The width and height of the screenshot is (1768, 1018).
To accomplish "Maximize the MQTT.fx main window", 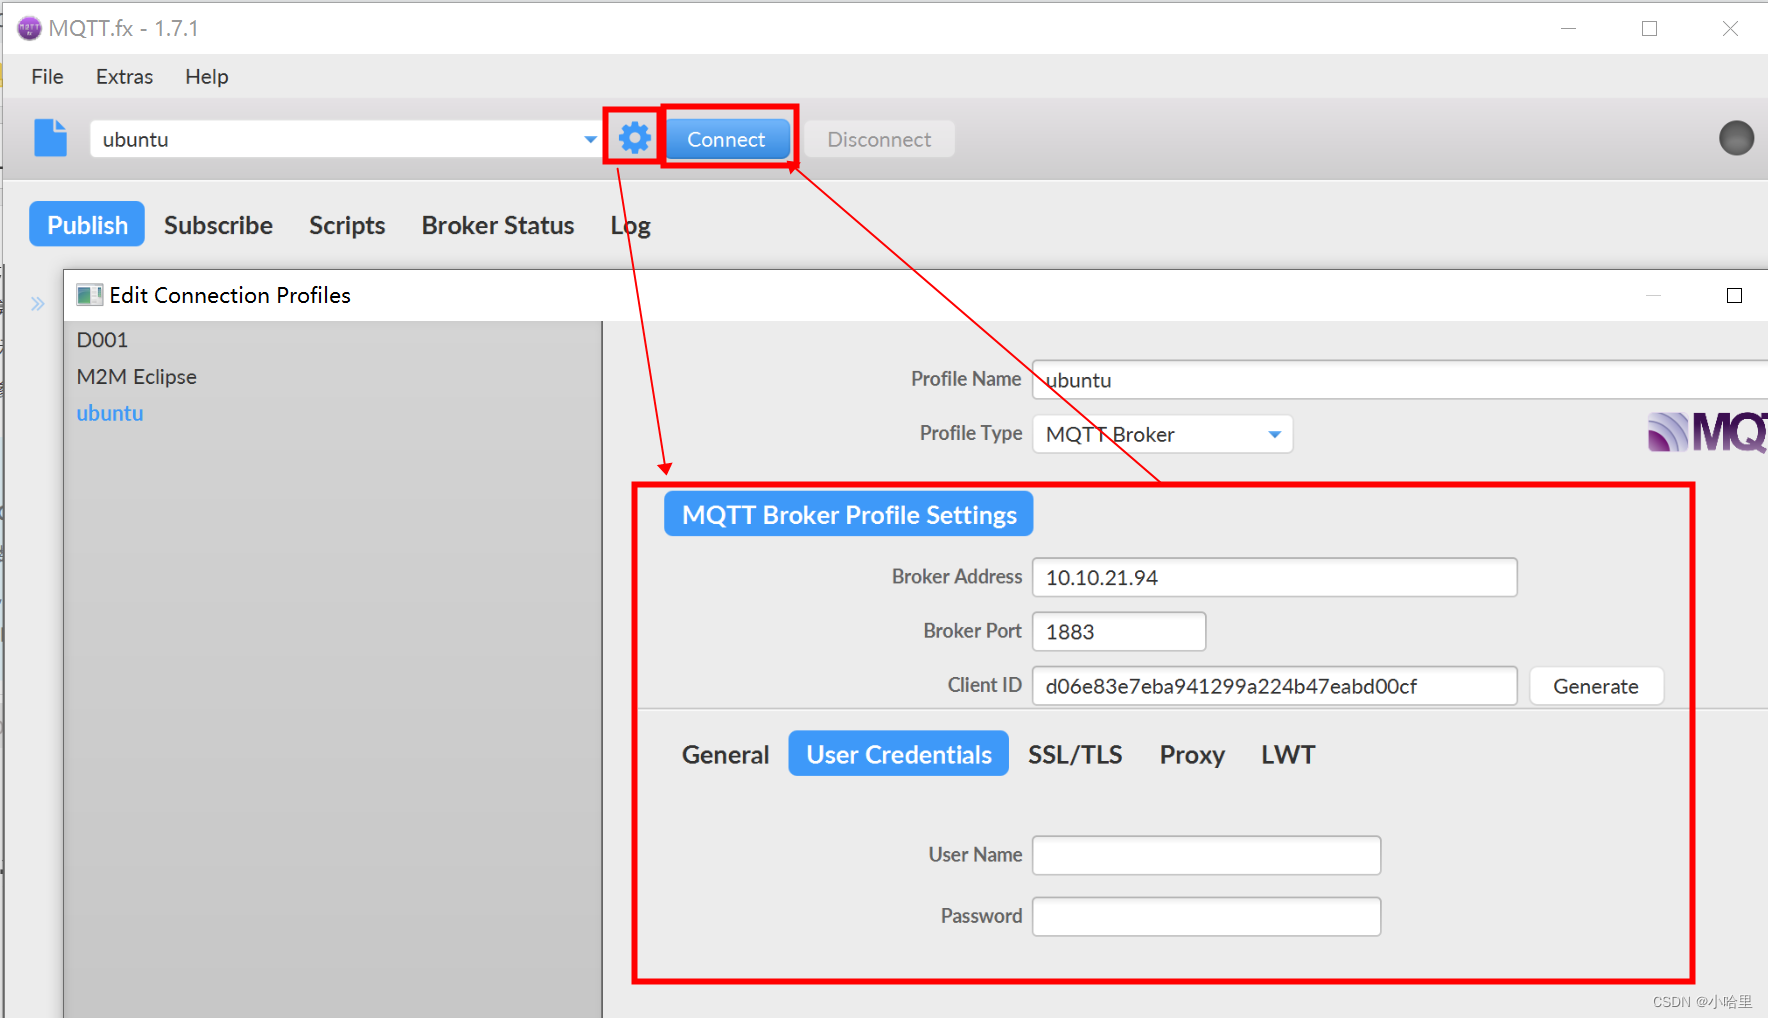I will [1649, 28].
